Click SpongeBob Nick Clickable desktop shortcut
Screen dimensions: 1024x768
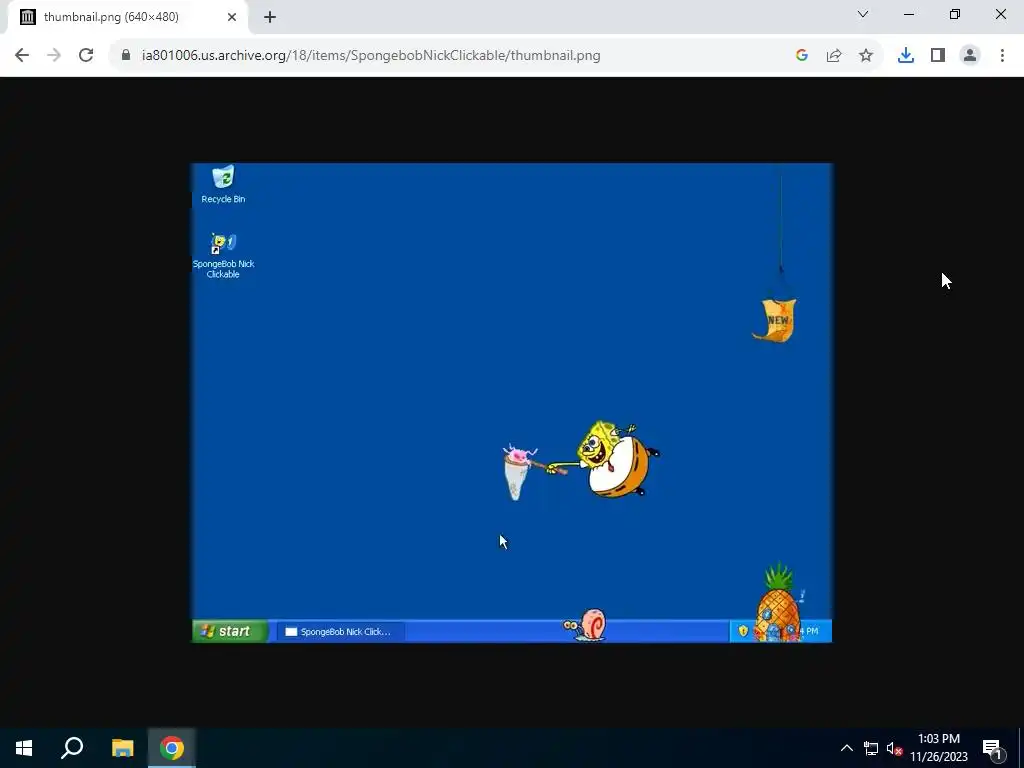[223, 255]
